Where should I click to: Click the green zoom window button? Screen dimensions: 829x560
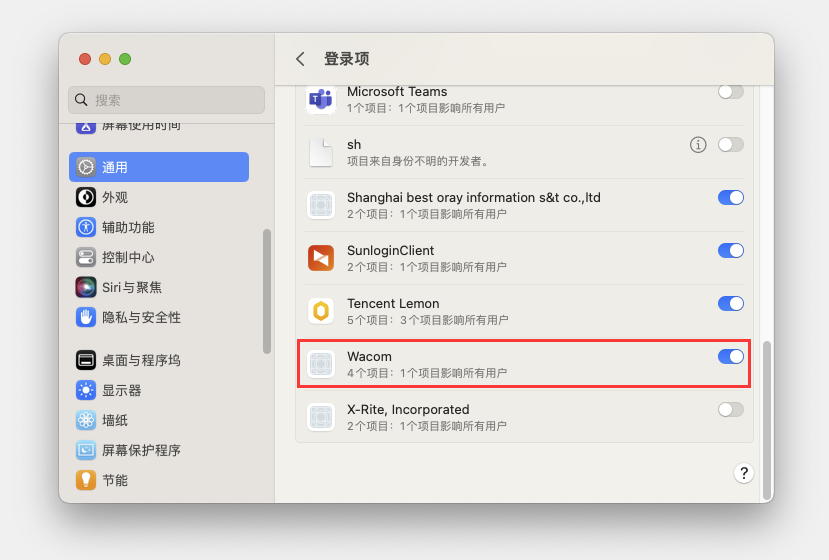[x=125, y=59]
